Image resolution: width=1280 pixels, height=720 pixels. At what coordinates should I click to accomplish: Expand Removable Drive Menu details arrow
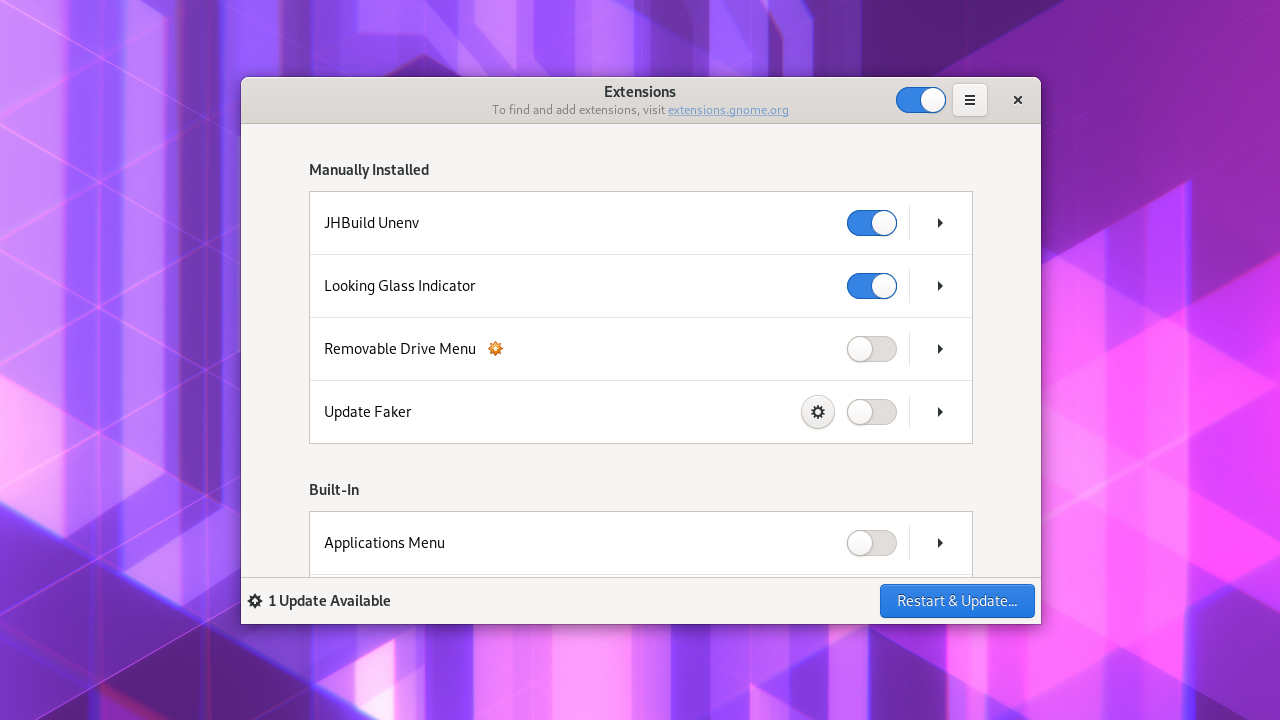940,349
